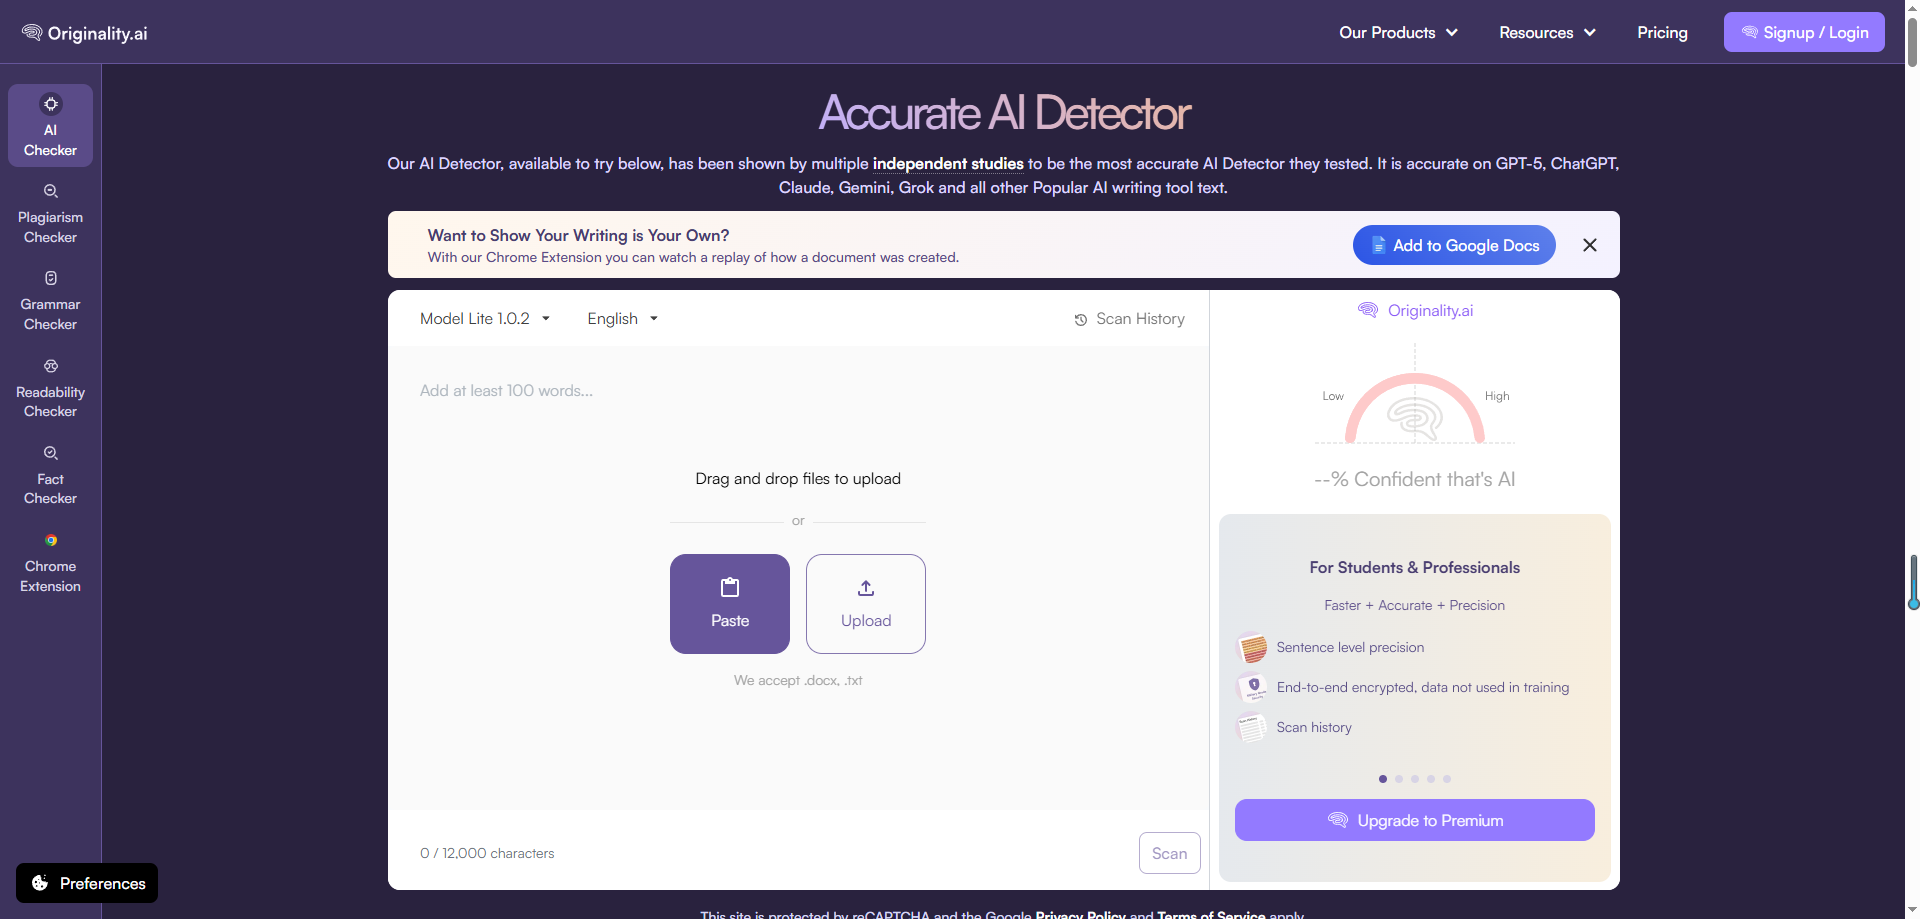Click the Originality.ai brain icon in results panel

(x=1368, y=310)
